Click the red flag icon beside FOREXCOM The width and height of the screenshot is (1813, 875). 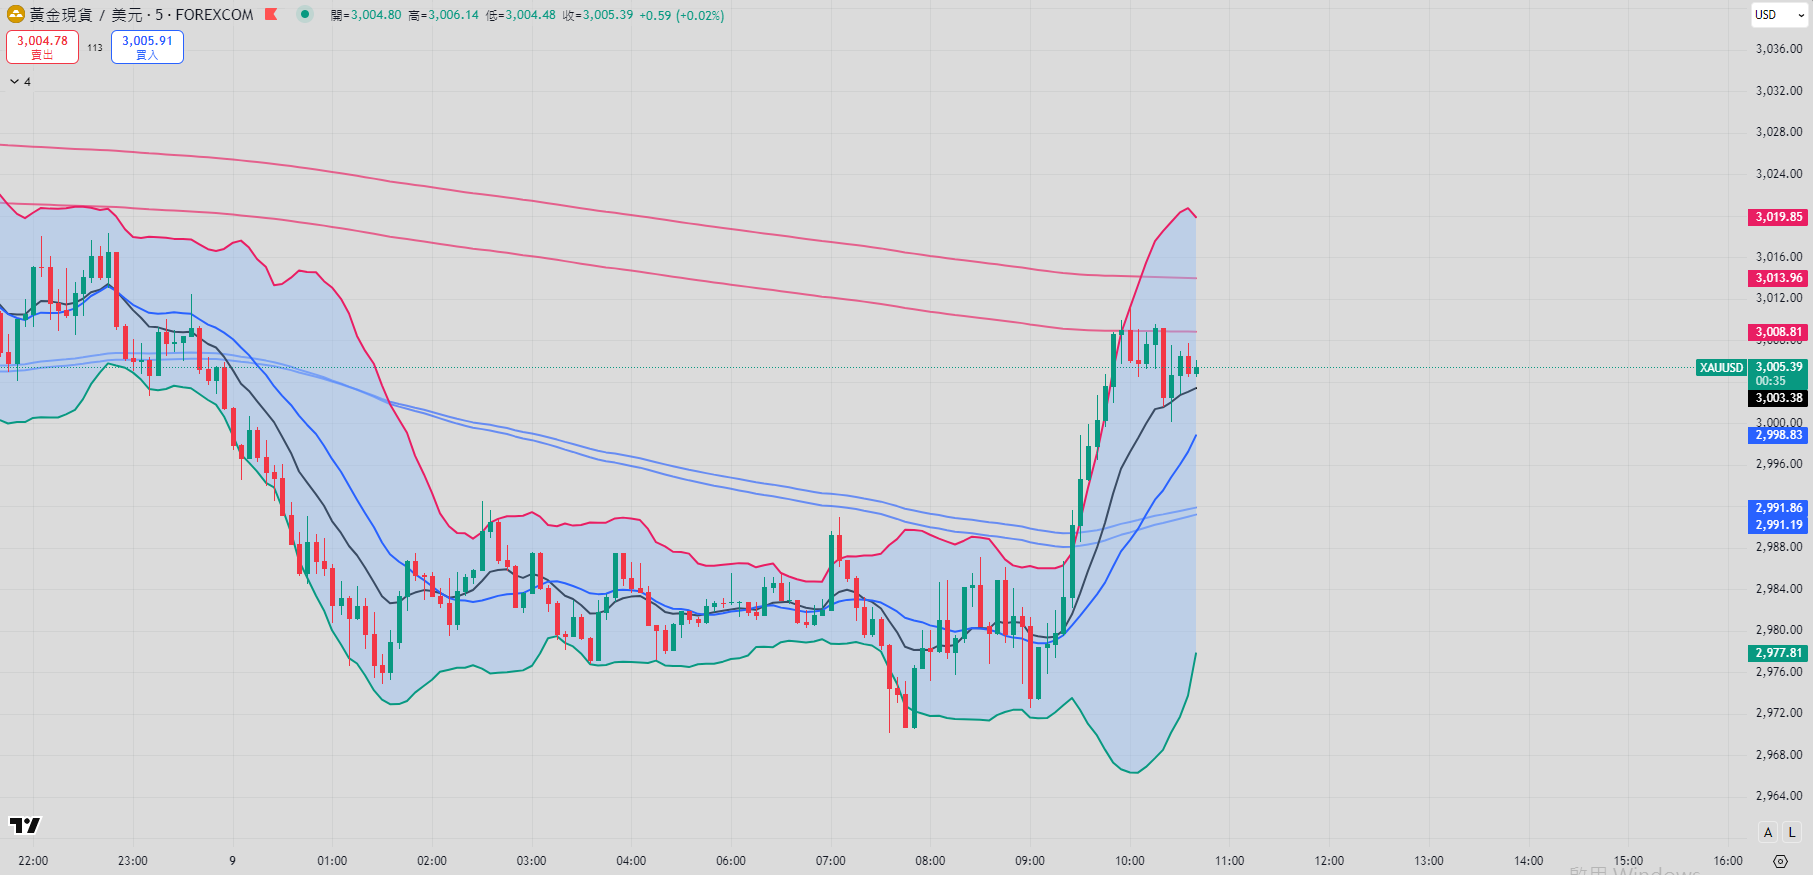coord(271,15)
